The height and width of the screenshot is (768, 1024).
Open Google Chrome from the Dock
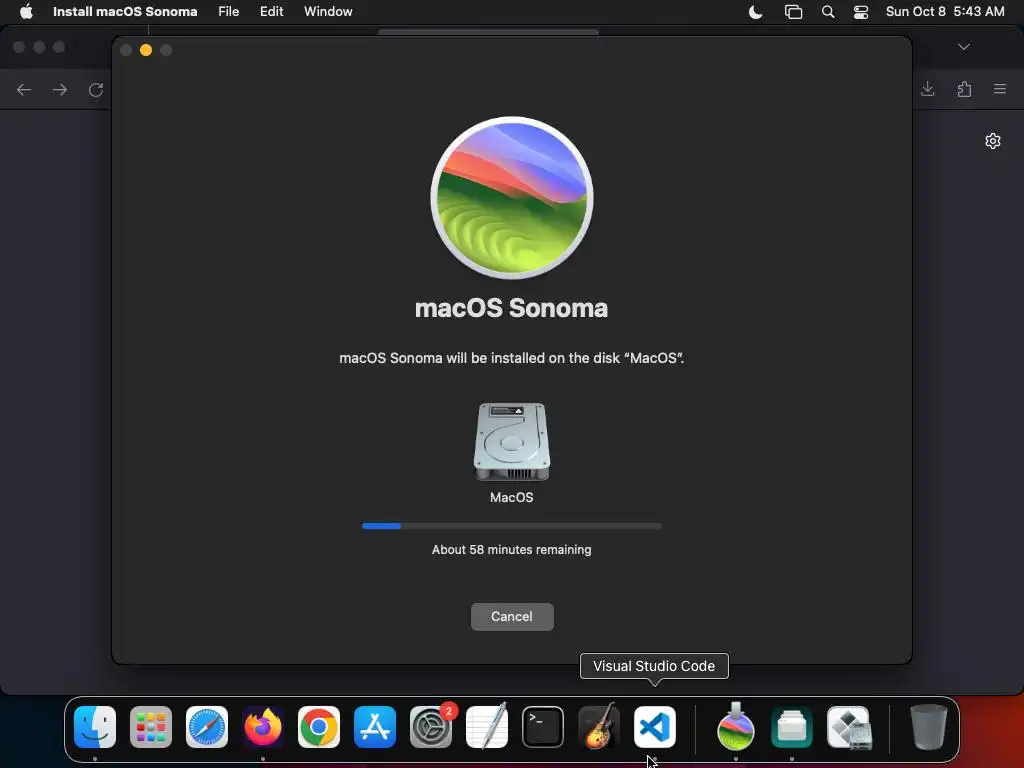(319, 726)
